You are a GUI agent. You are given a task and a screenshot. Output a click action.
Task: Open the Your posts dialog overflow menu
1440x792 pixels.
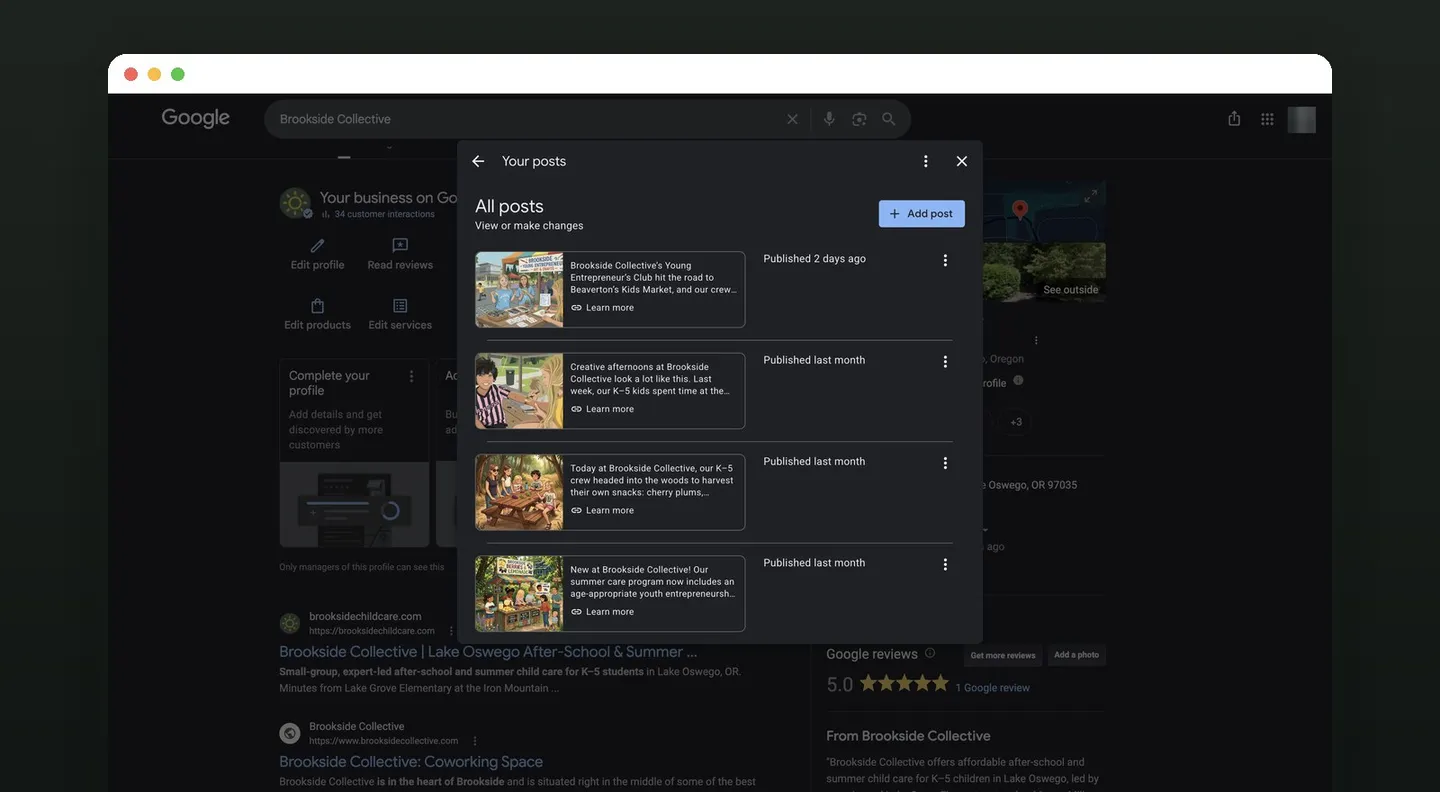tap(926, 161)
